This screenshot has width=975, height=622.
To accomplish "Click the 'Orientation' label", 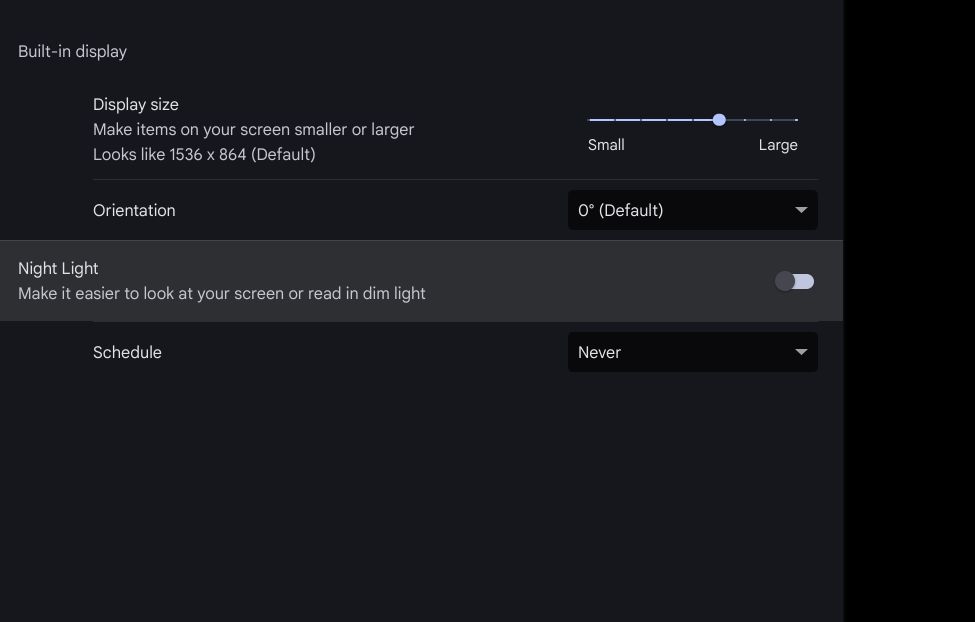I will (x=134, y=210).
